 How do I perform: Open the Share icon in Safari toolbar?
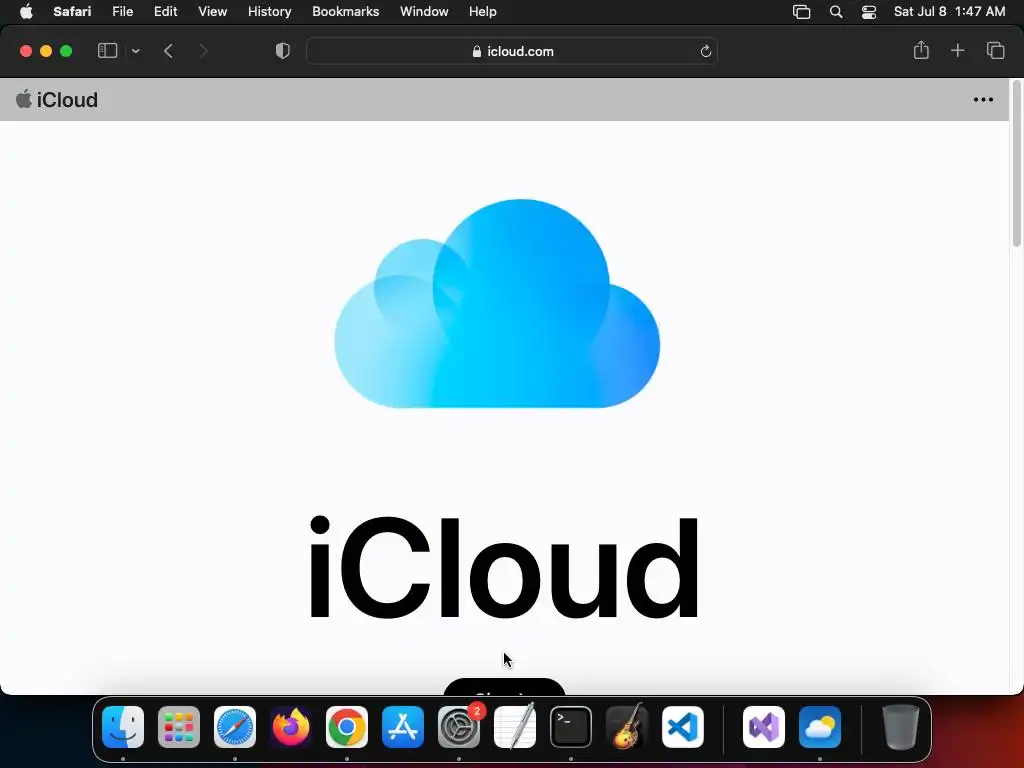[921, 50]
